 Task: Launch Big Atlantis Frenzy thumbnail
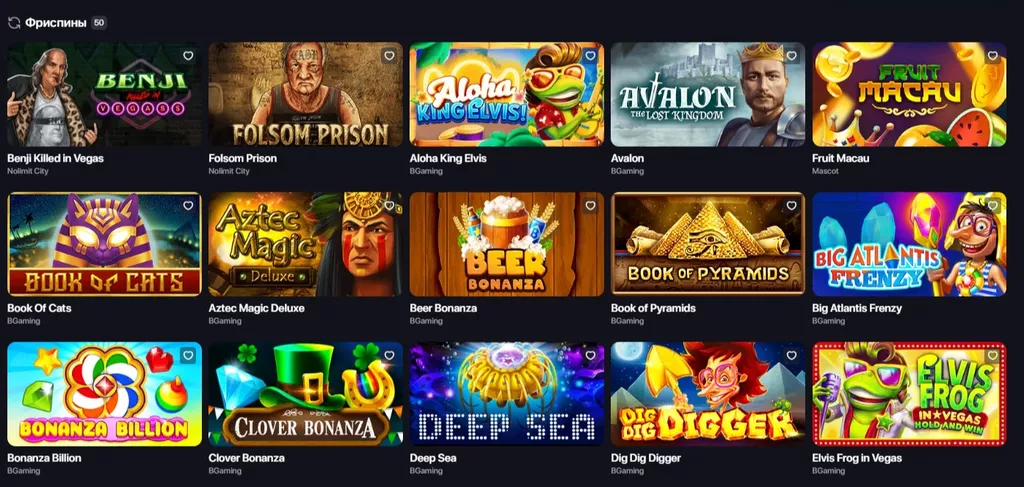909,244
